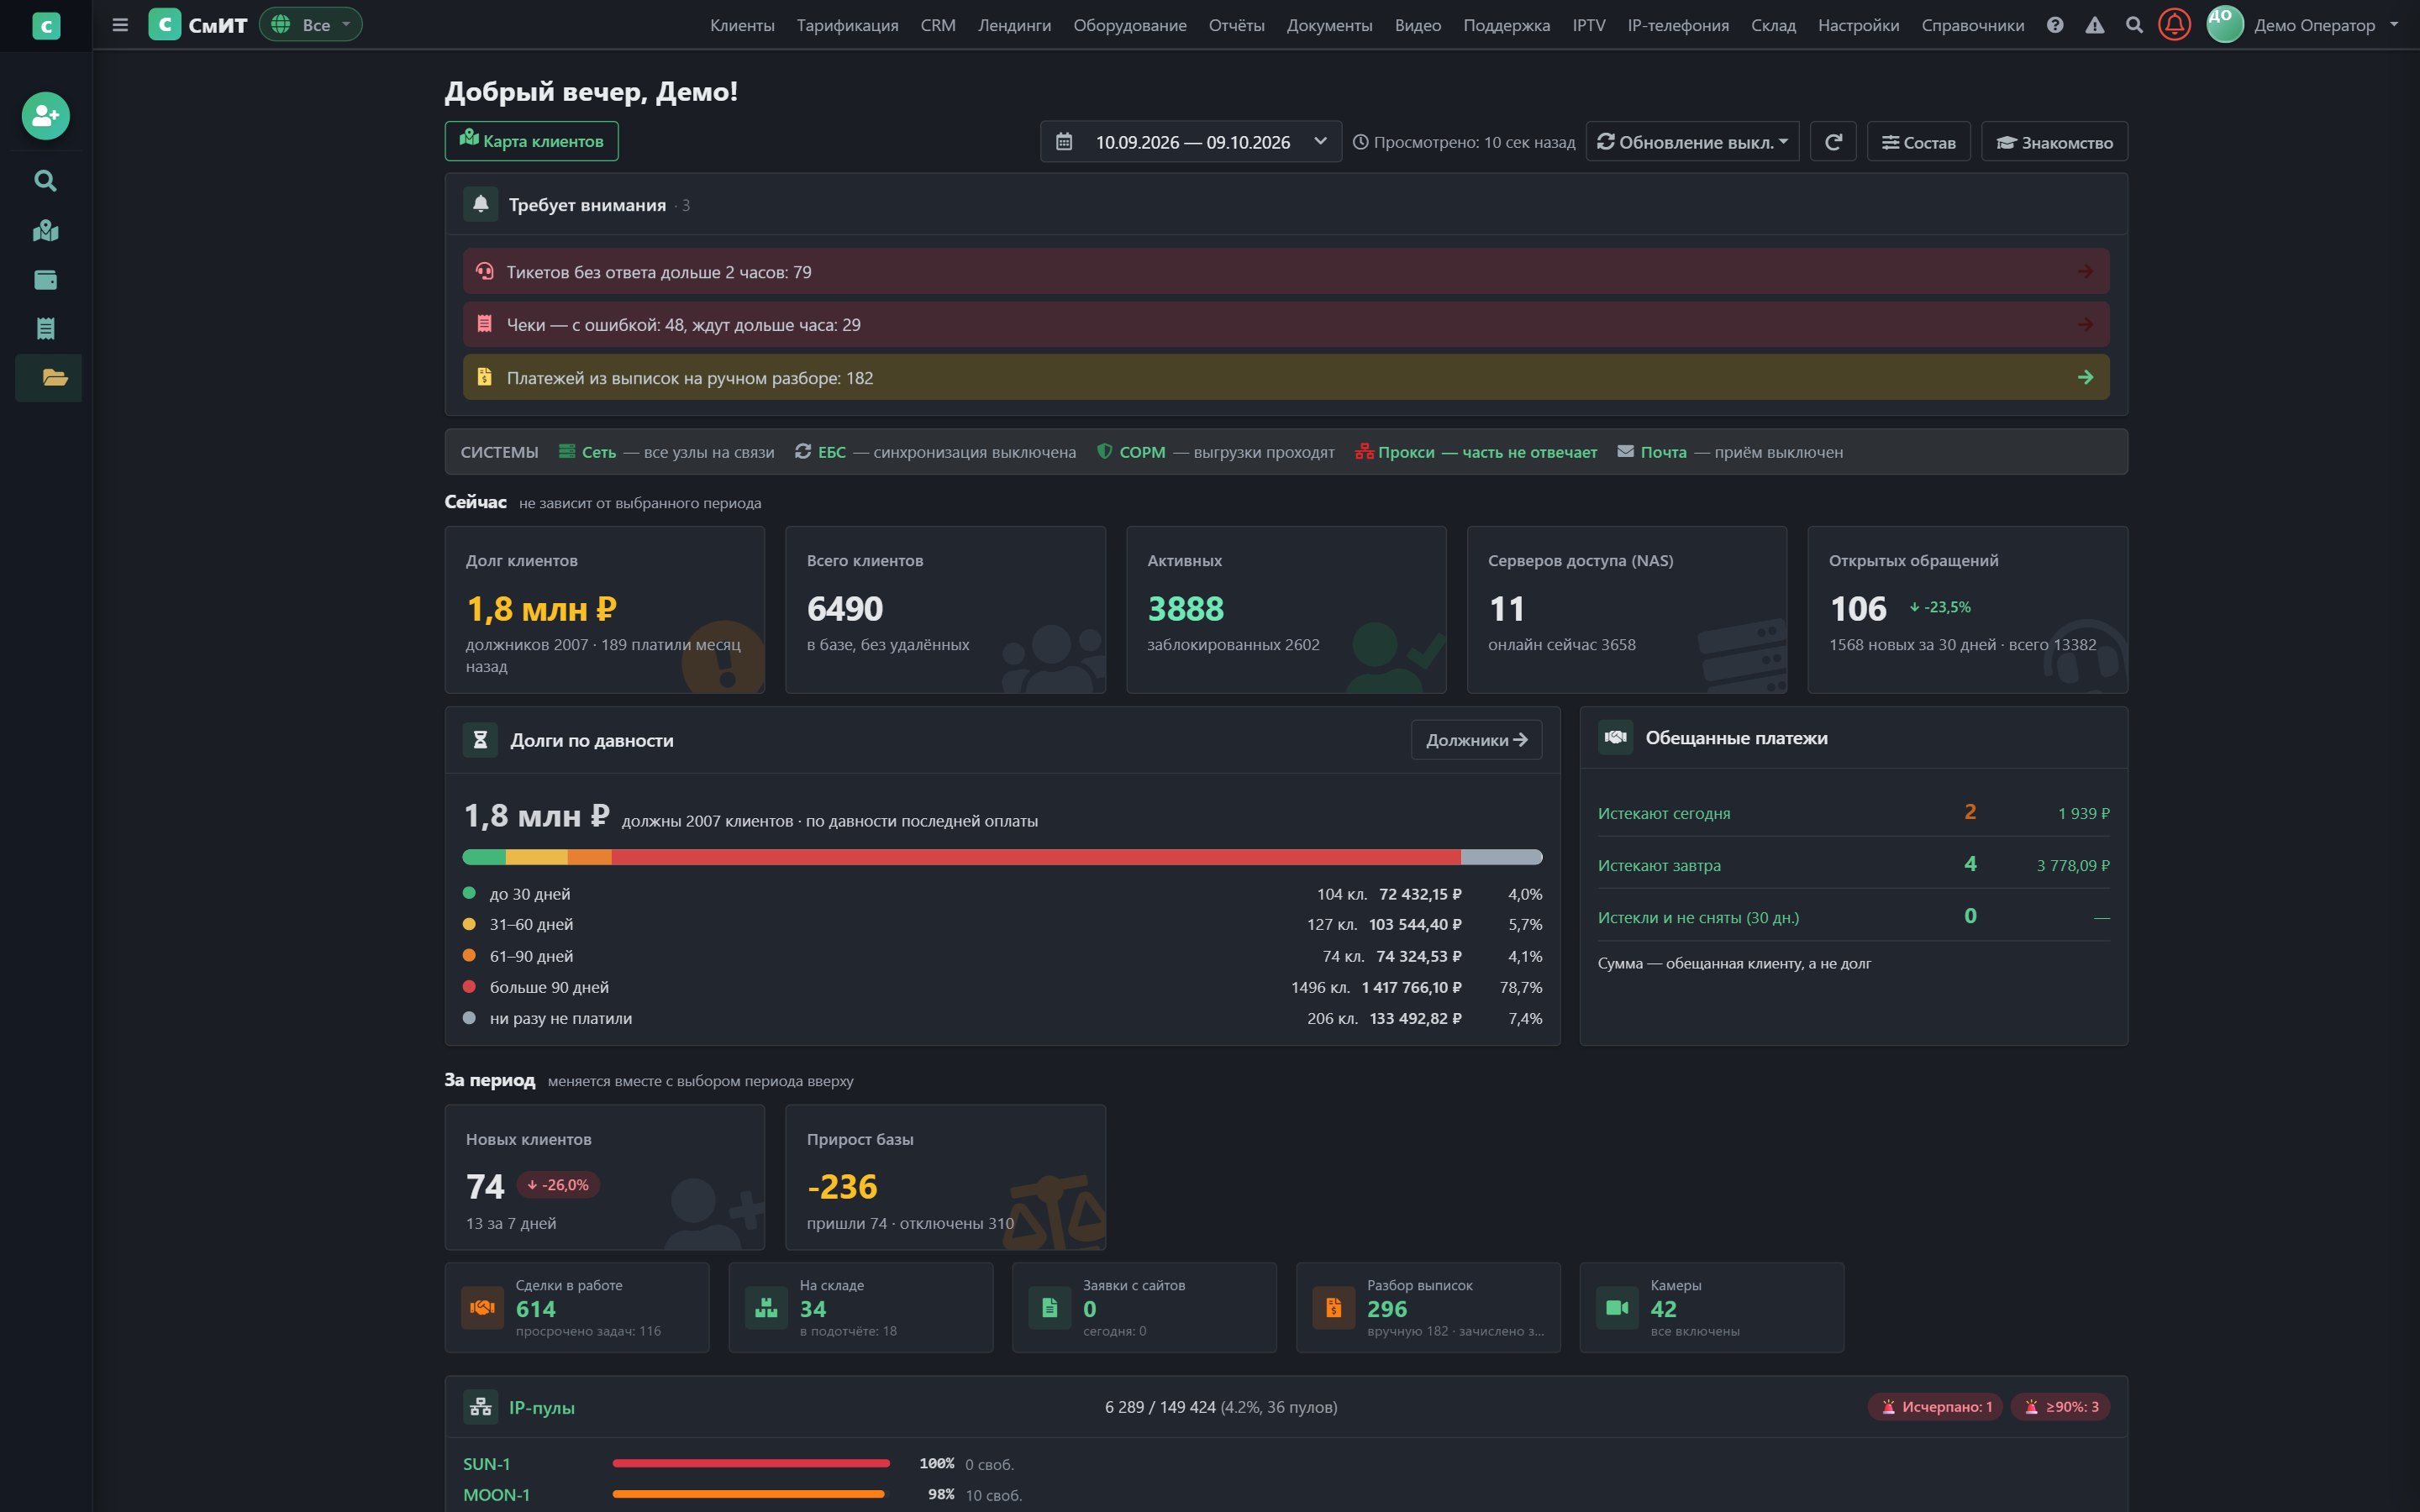Open the IP-телефония menu
The width and height of the screenshot is (2420, 1512).
1678,25
